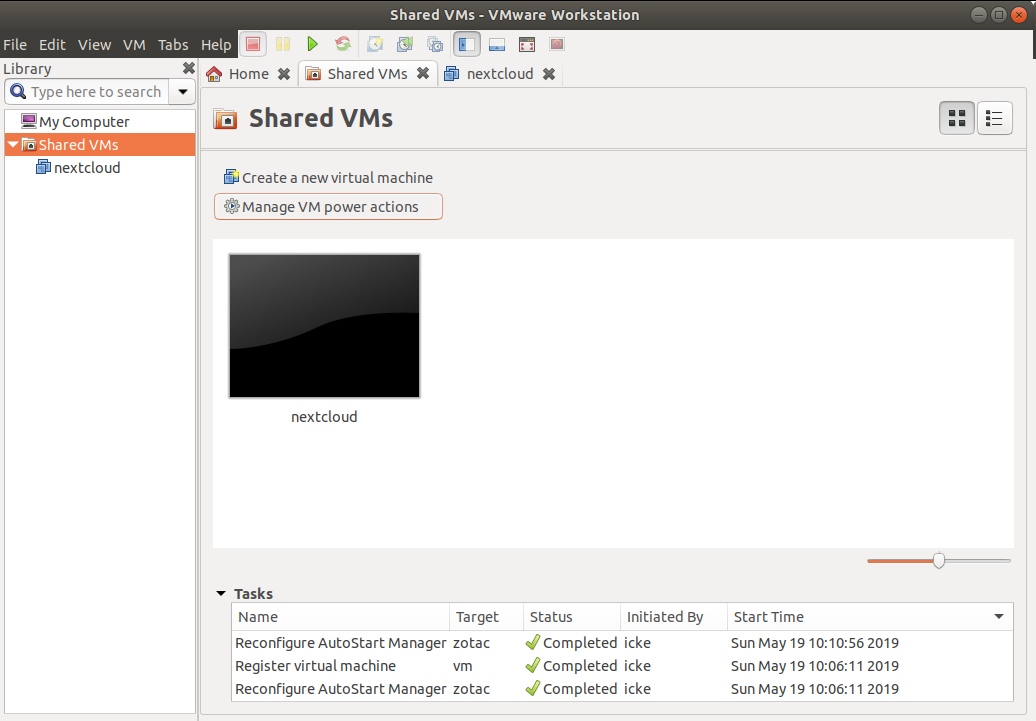Click the yellow Suspend (pause) toolbar icon
This screenshot has height=721, width=1036.
coord(283,44)
